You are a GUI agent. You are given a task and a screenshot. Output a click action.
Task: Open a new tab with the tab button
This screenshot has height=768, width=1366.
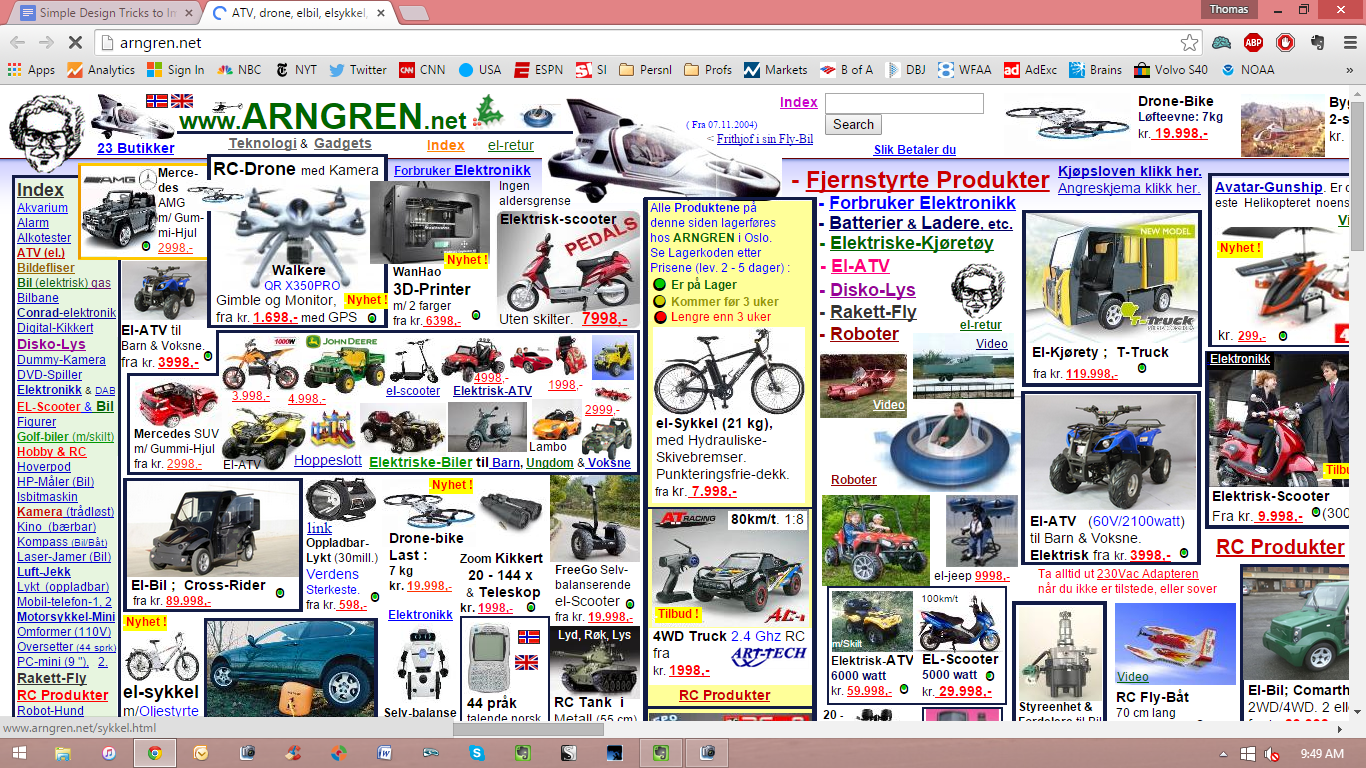[413, 13]
